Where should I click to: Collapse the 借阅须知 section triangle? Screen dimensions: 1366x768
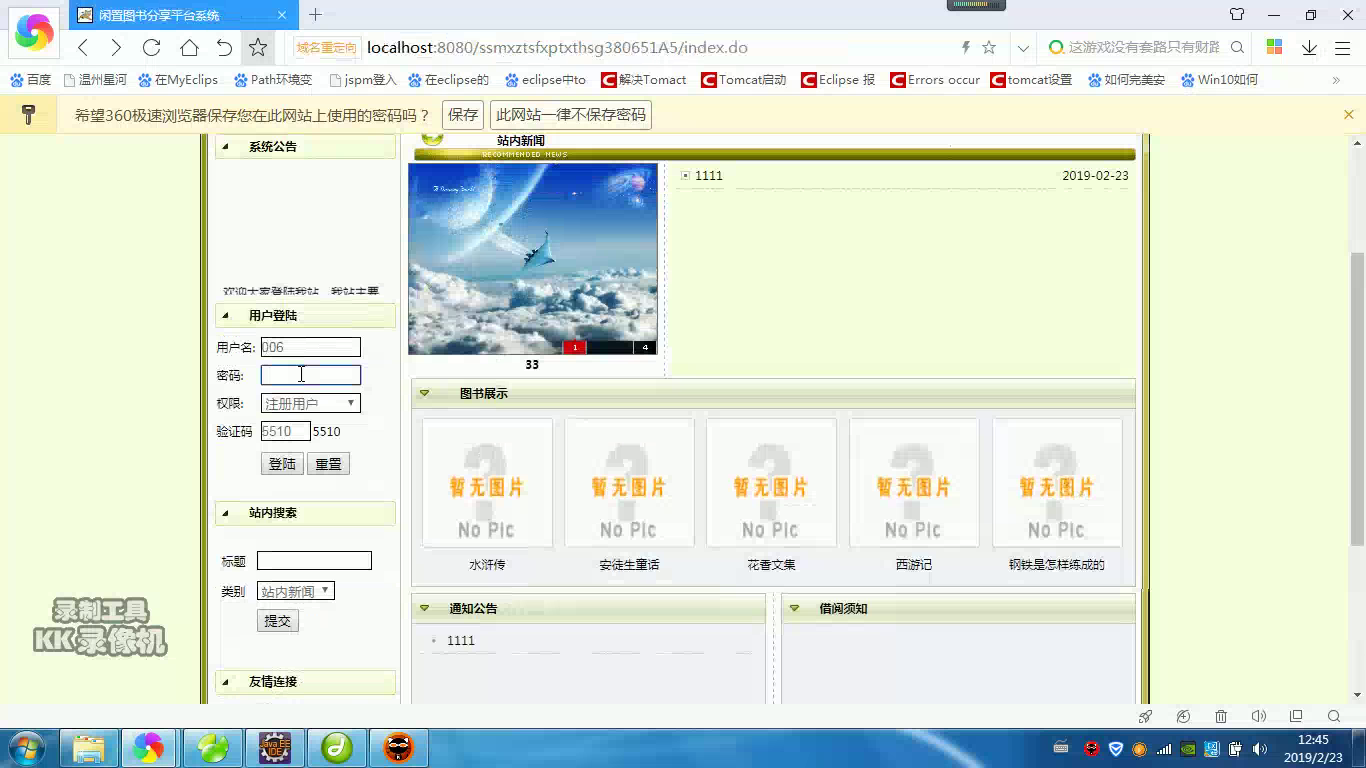[x=793, y=608]
